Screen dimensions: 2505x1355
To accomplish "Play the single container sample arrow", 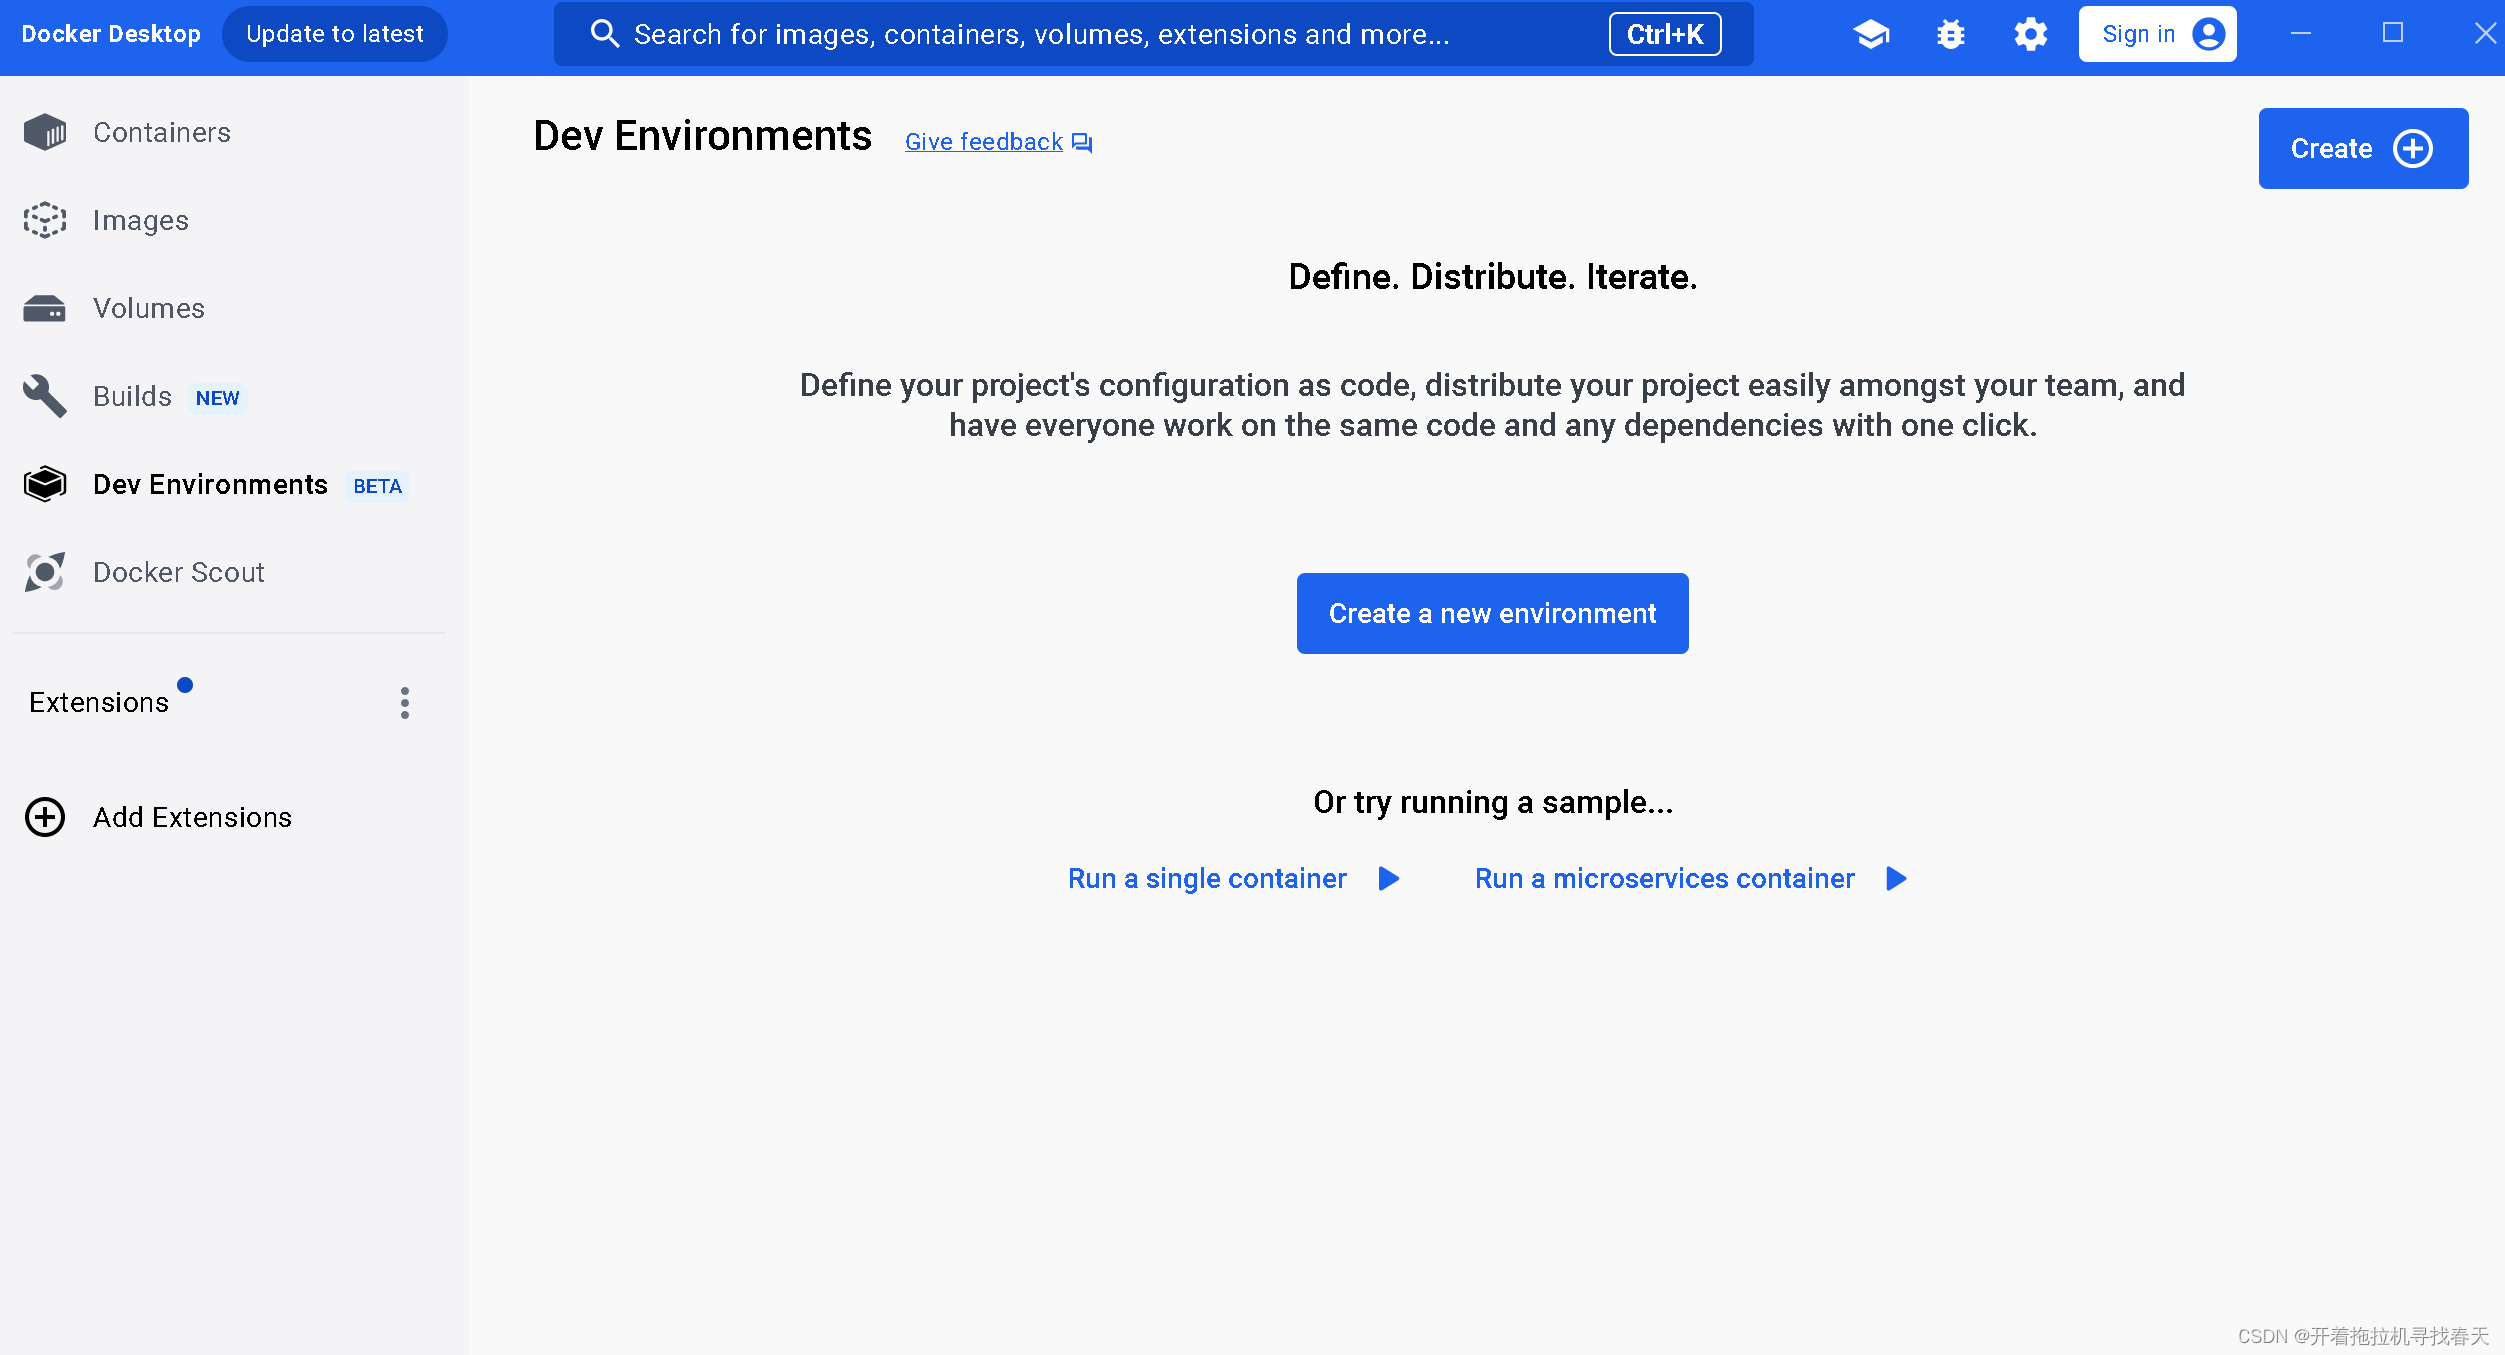I will [1389, 879].
